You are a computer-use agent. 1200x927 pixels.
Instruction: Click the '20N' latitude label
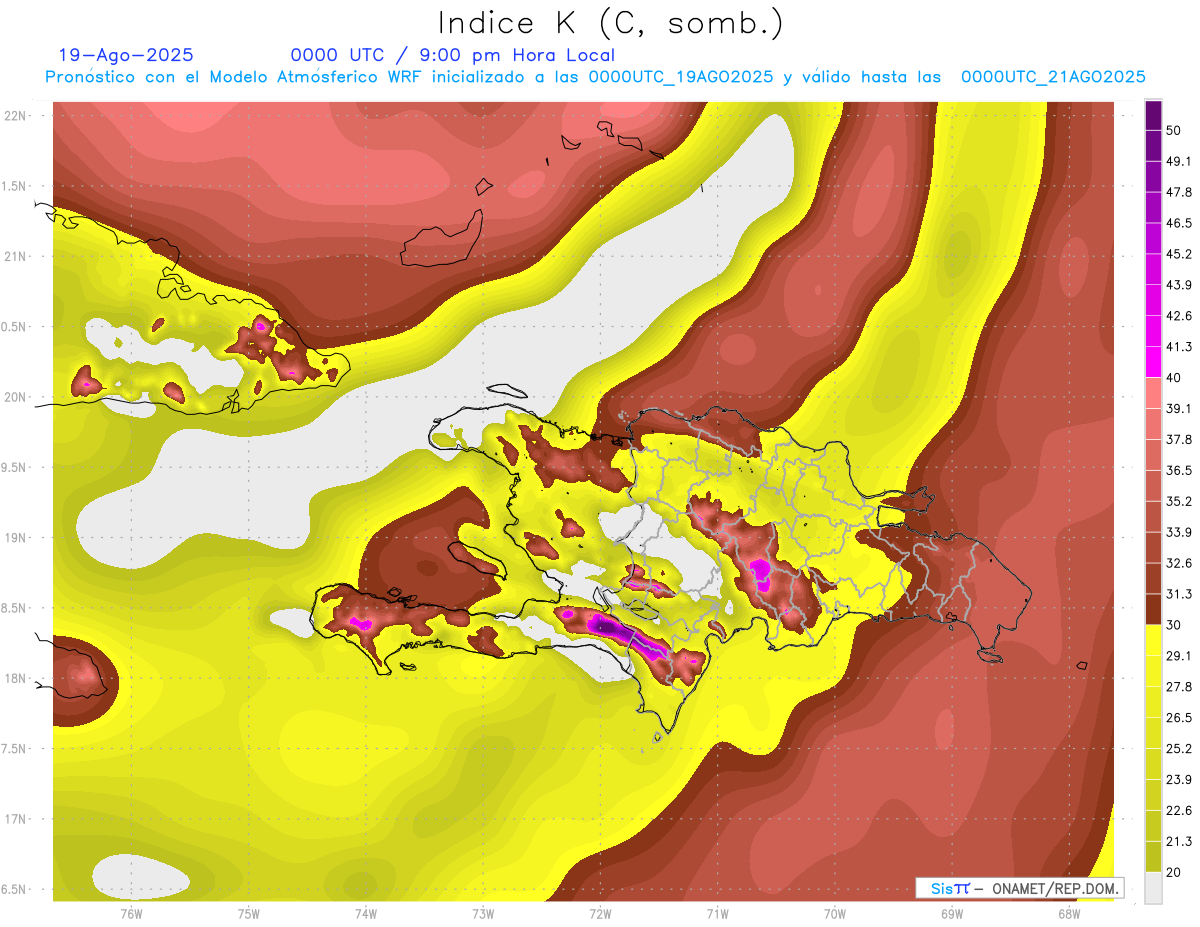[x=16, y=397]
